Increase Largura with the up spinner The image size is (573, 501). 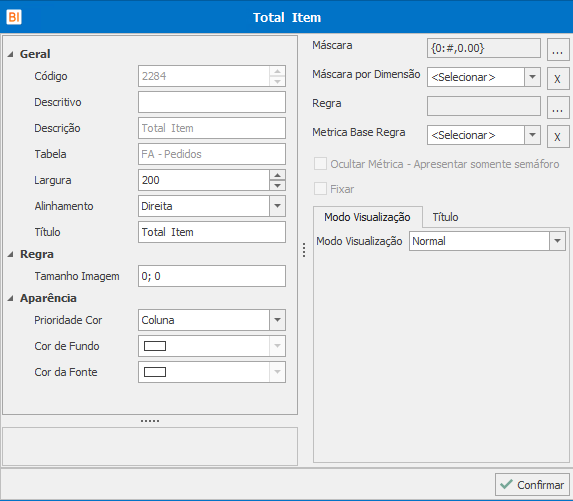[277, 175]
